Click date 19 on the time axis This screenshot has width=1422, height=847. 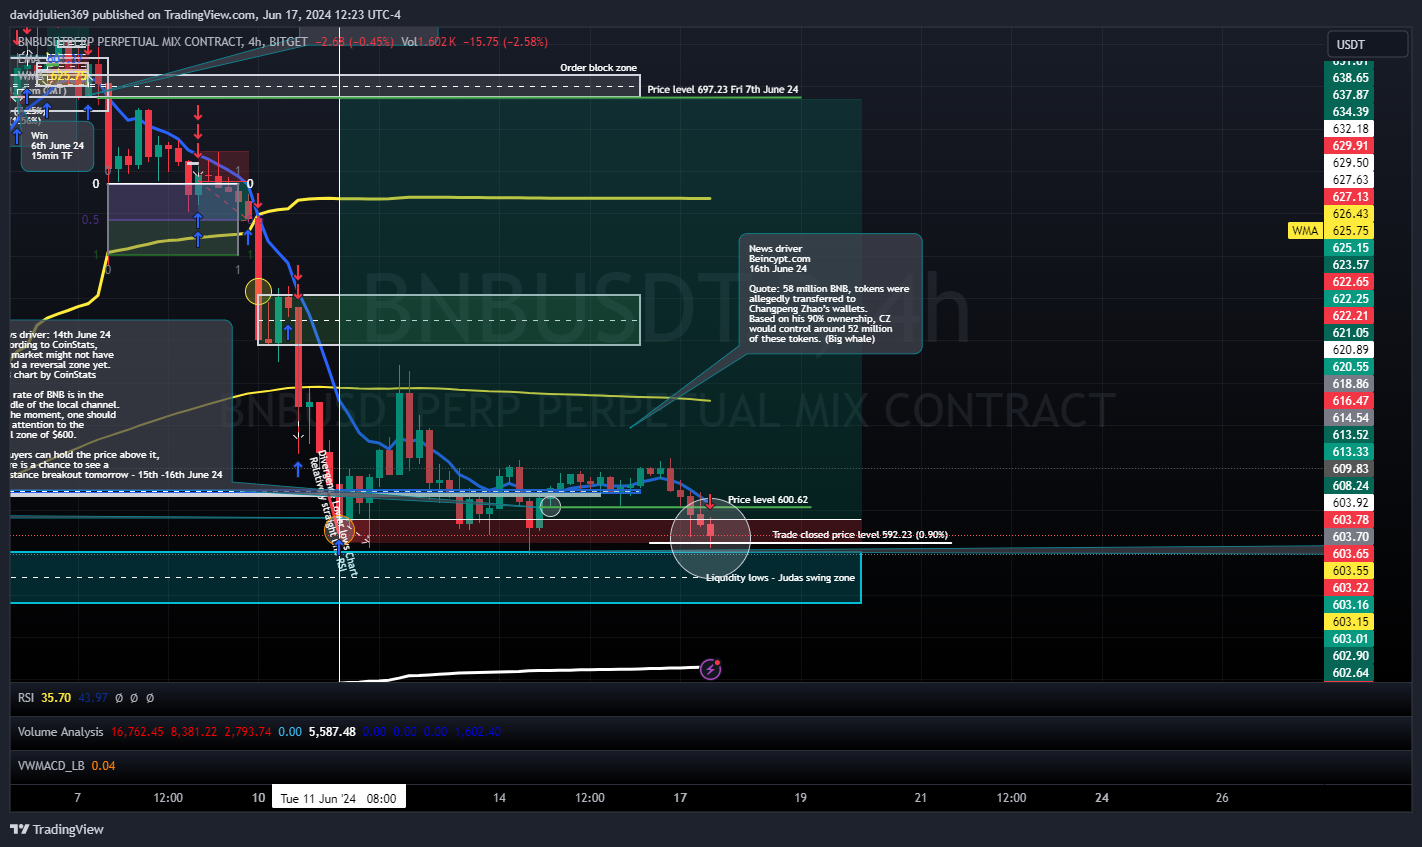point(800,798)
